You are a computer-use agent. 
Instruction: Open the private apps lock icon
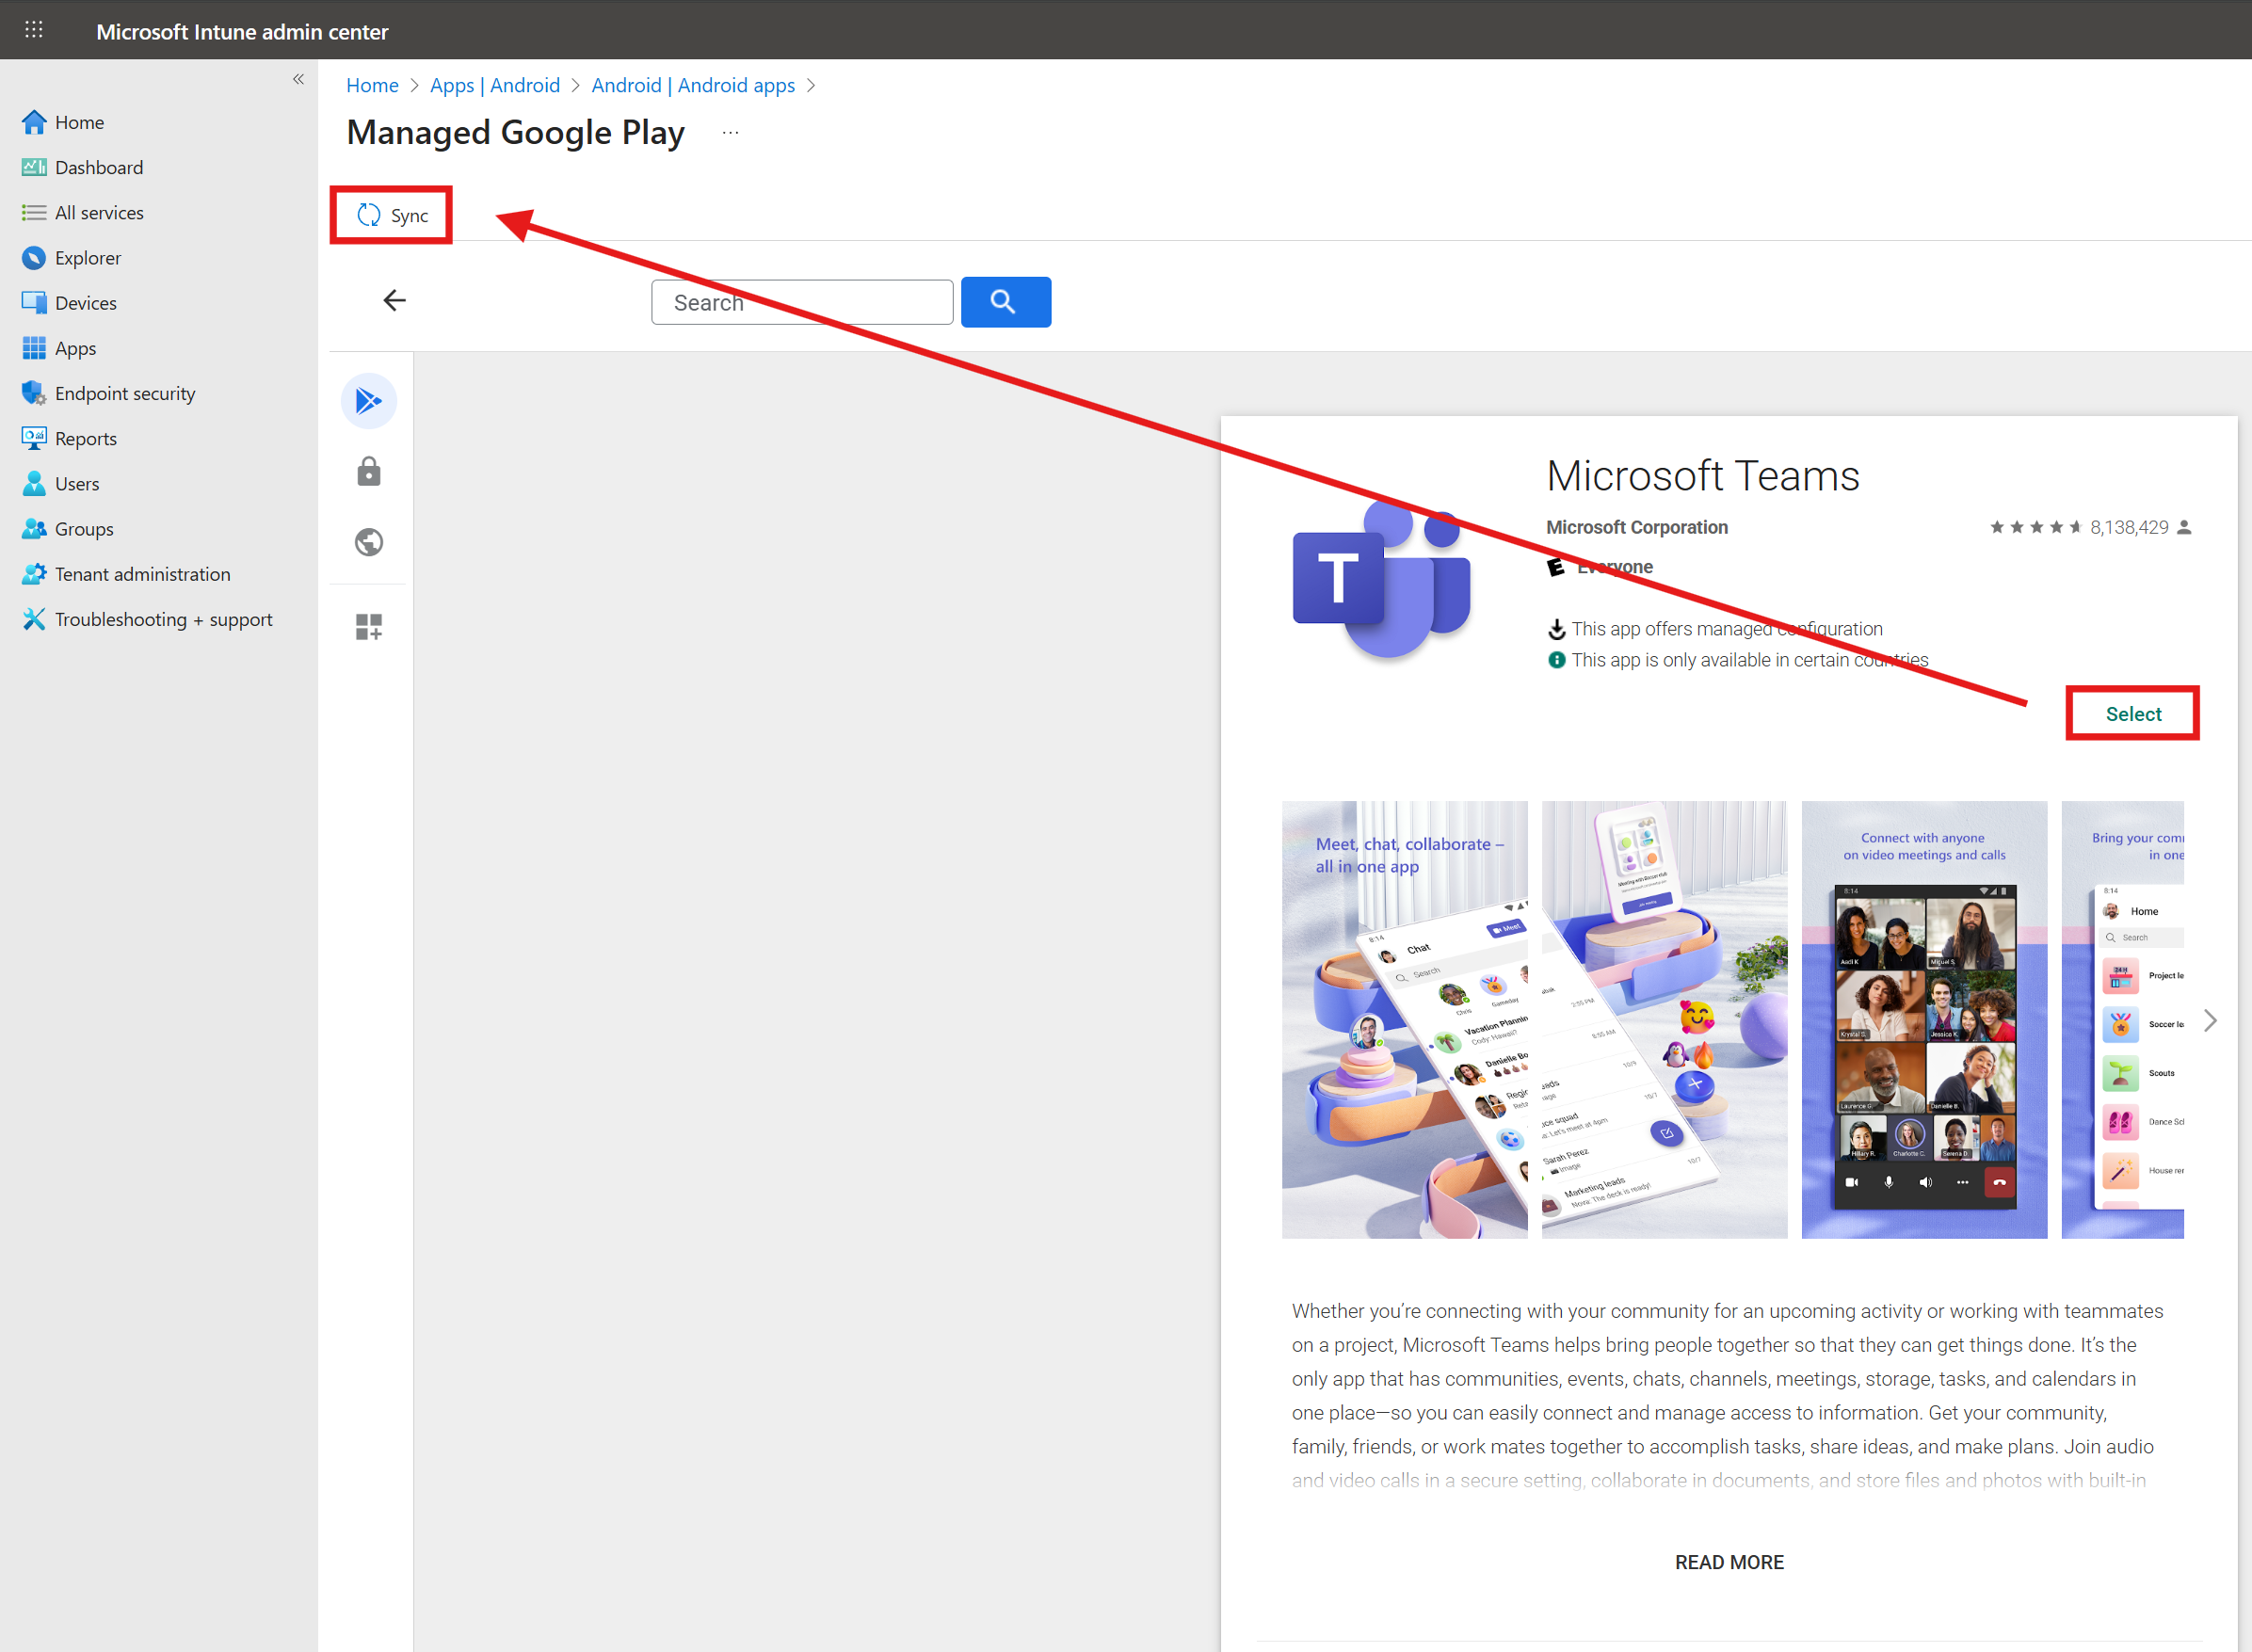pos(369,471)
